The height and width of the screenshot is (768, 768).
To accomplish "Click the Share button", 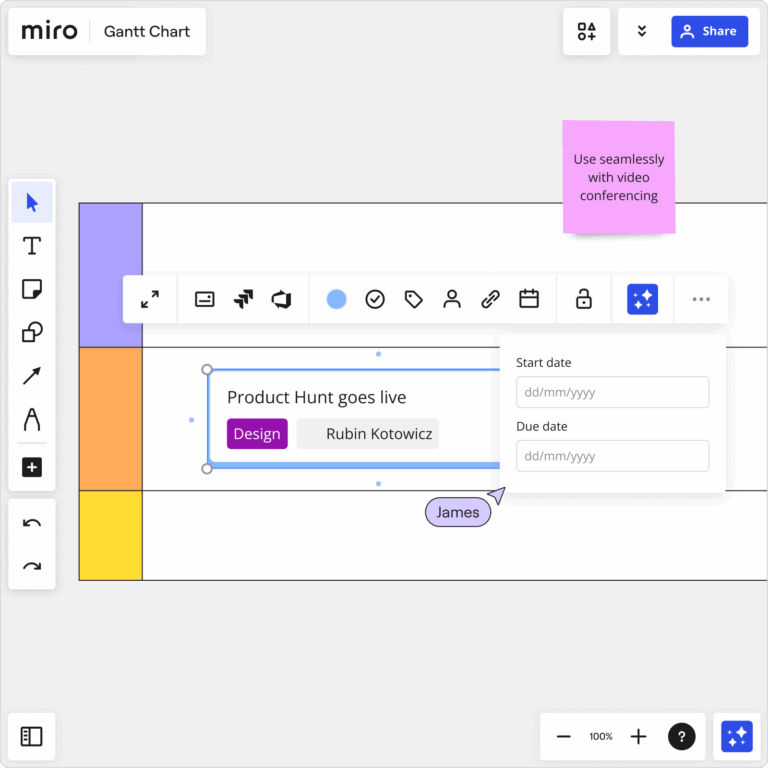I will click(709, 31).
